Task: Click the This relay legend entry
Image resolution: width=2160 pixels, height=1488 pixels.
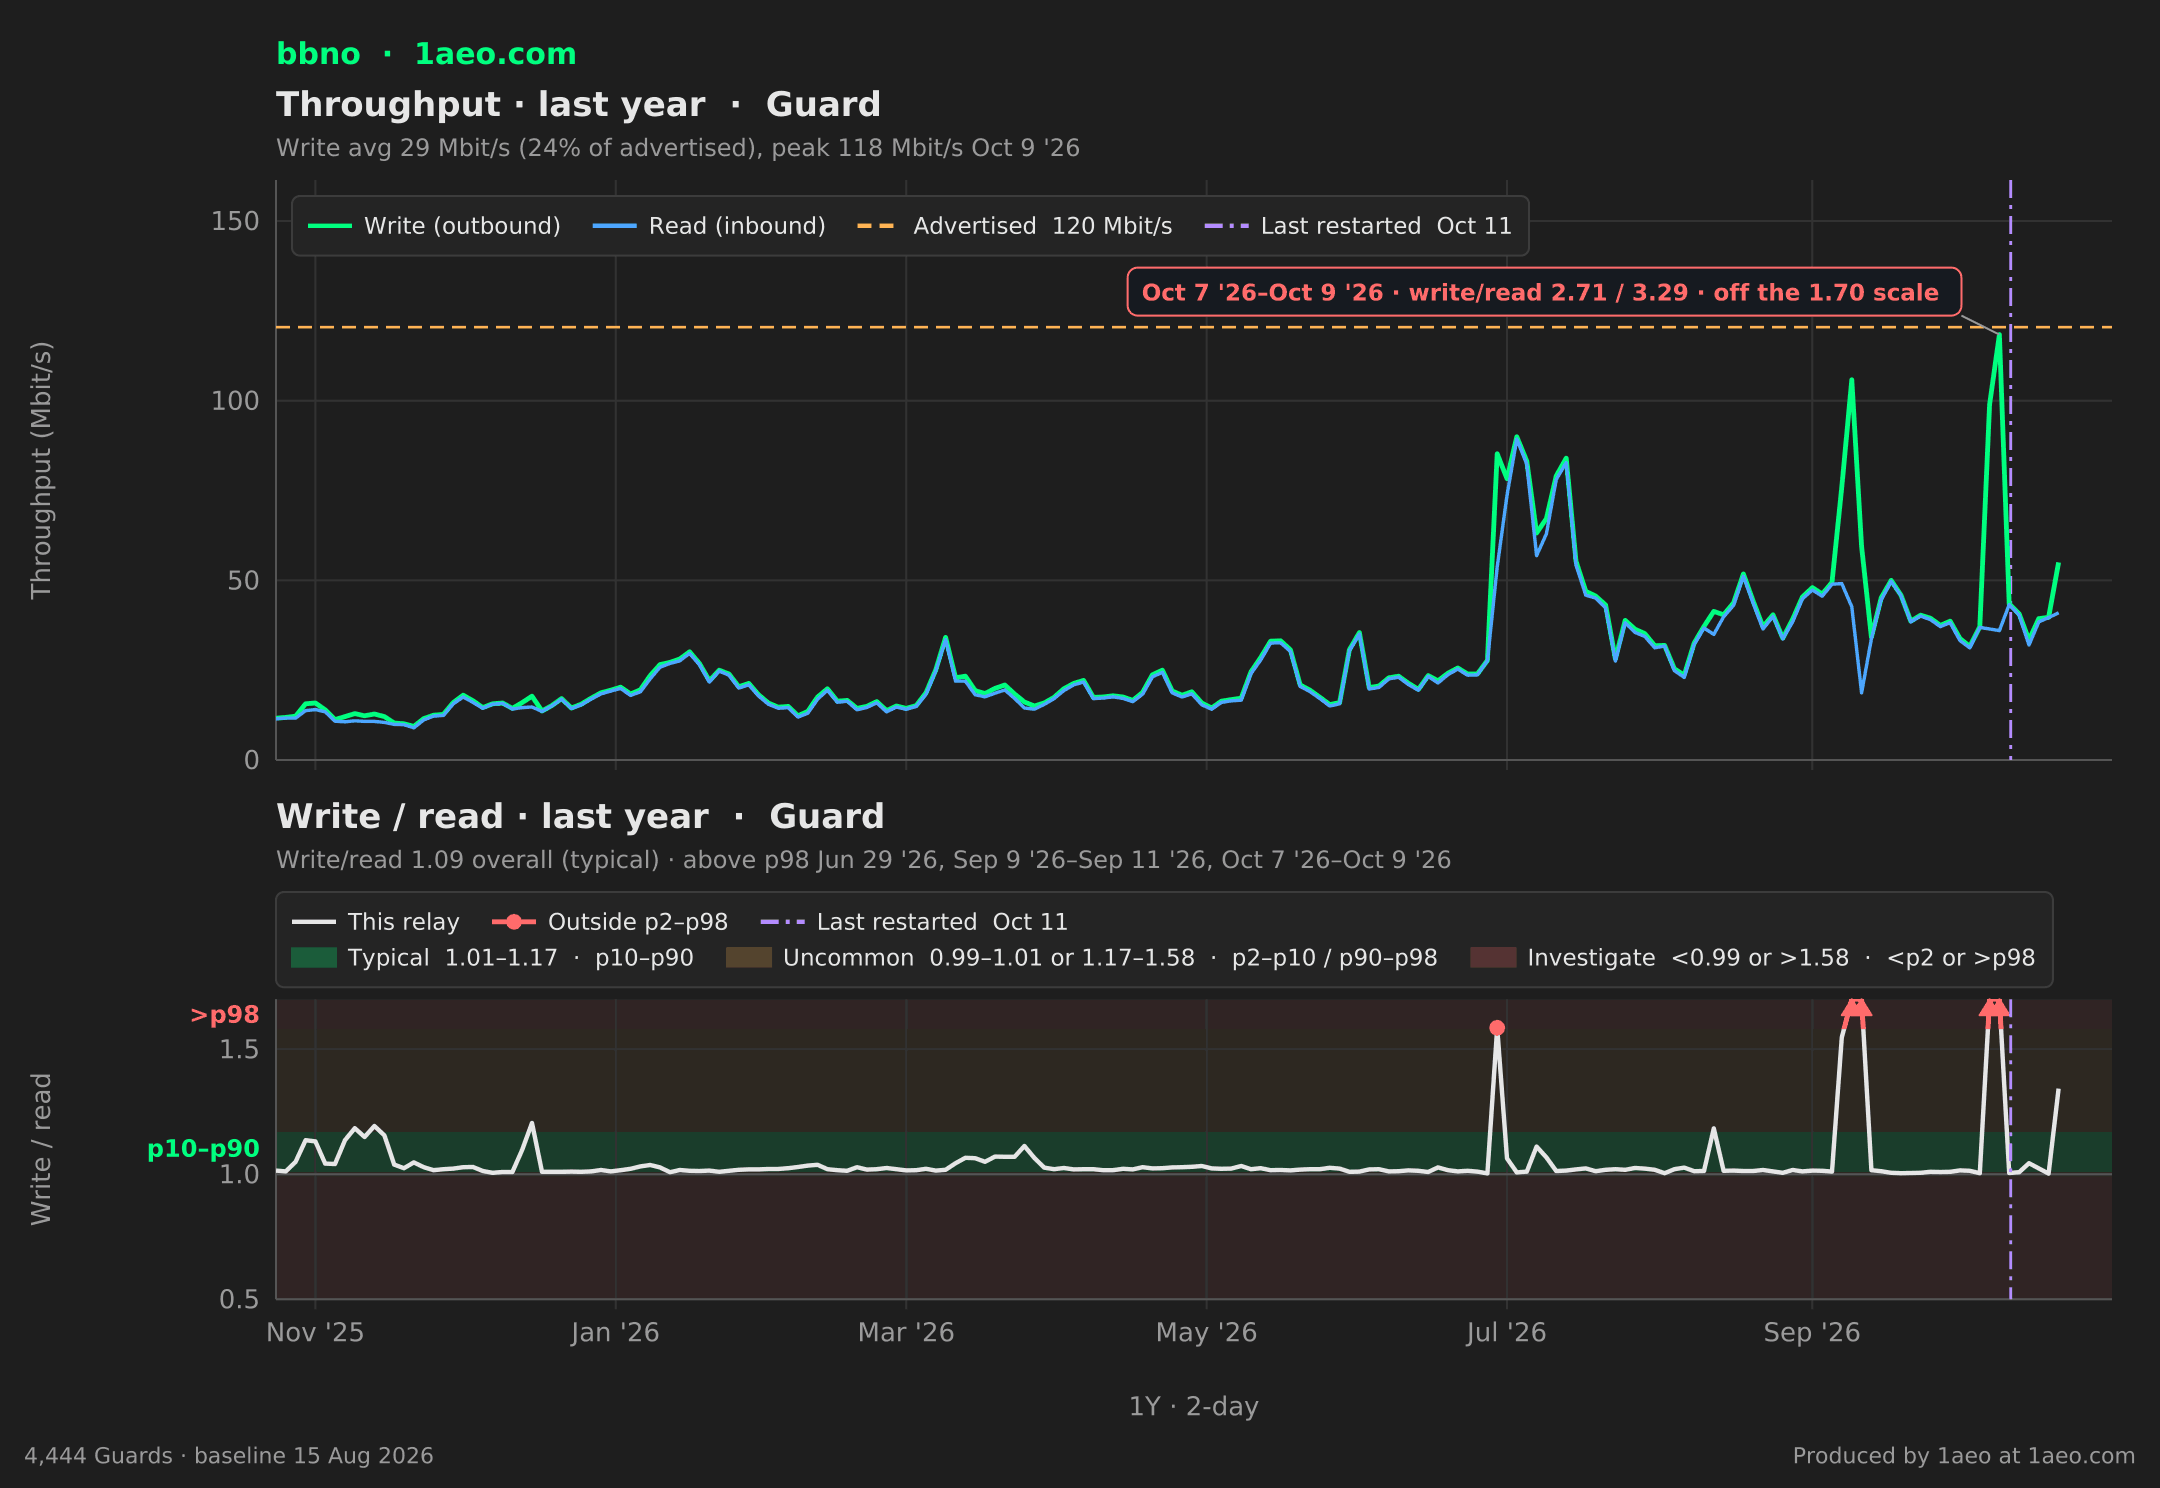Action: point(375,922)
